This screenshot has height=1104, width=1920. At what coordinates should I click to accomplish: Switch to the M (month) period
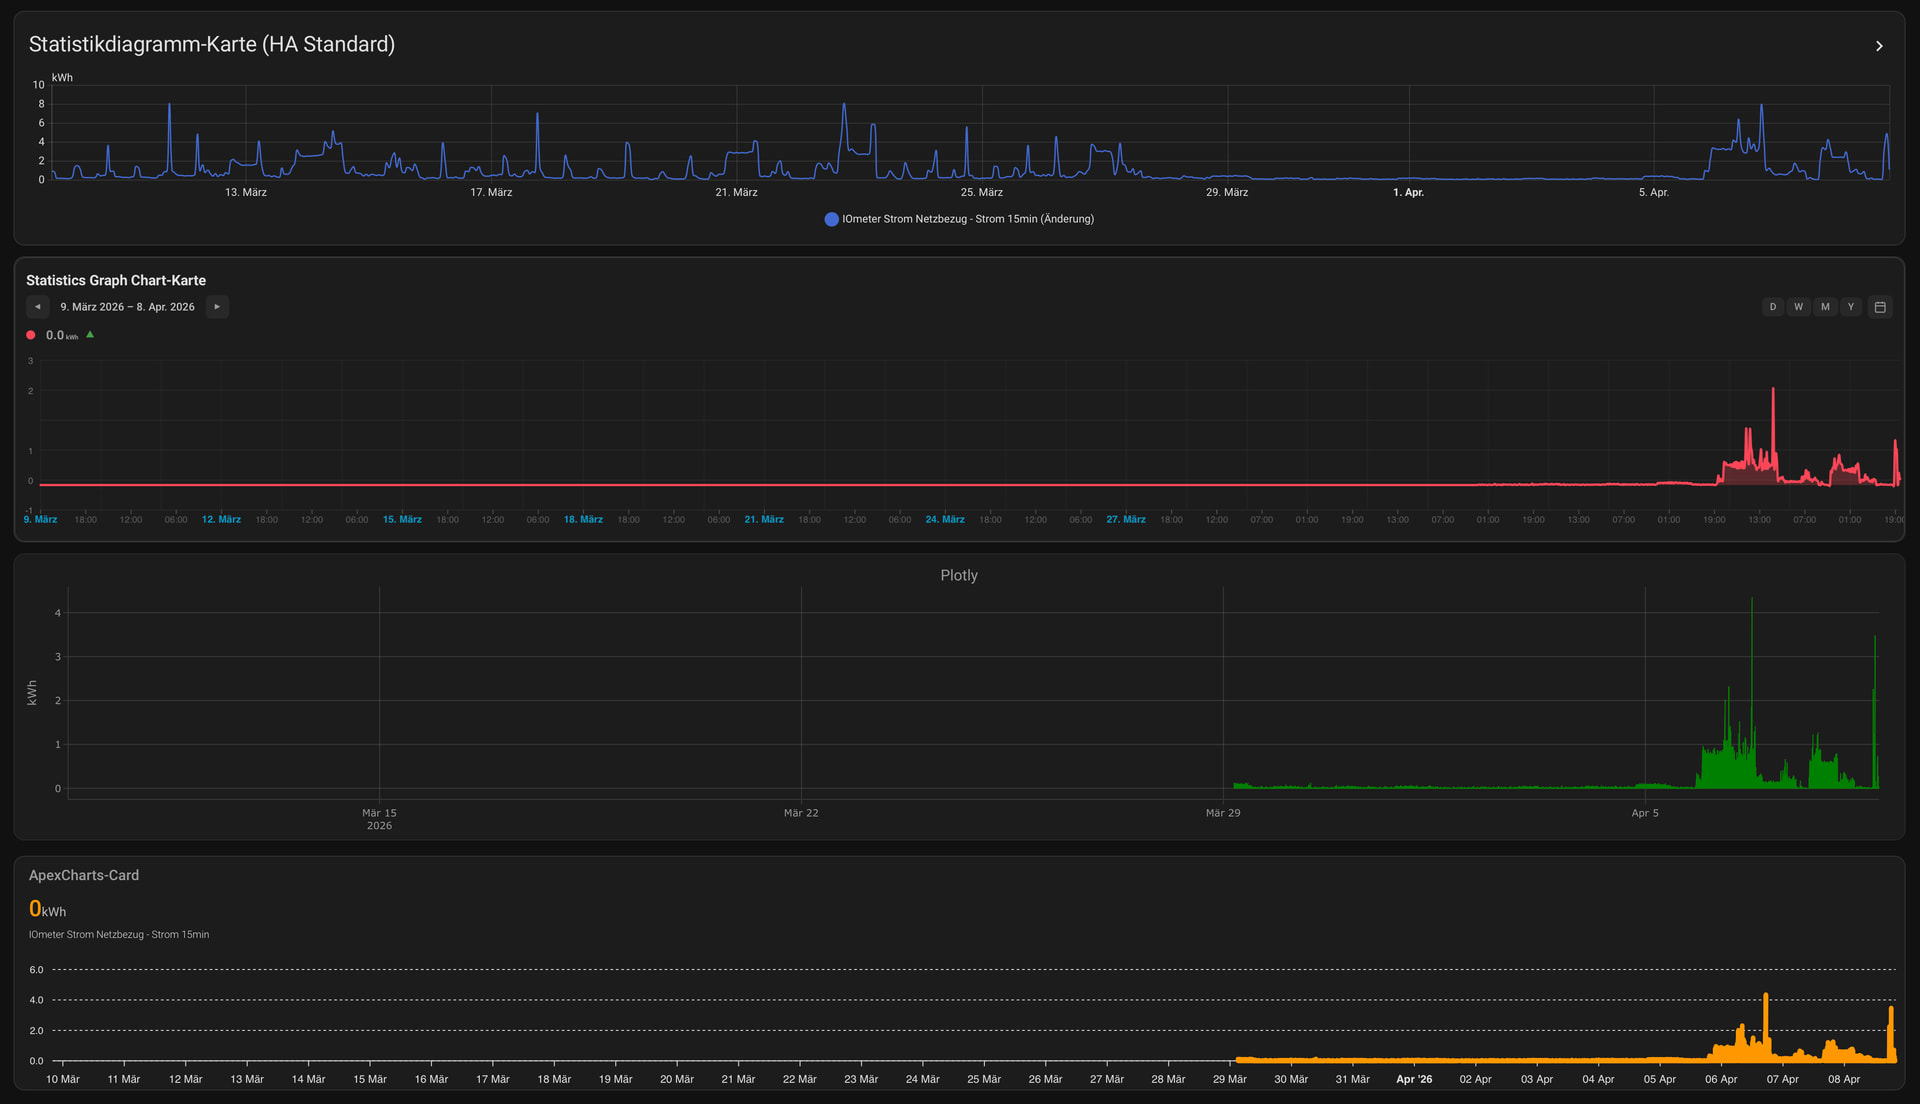tap(1825, 307)
